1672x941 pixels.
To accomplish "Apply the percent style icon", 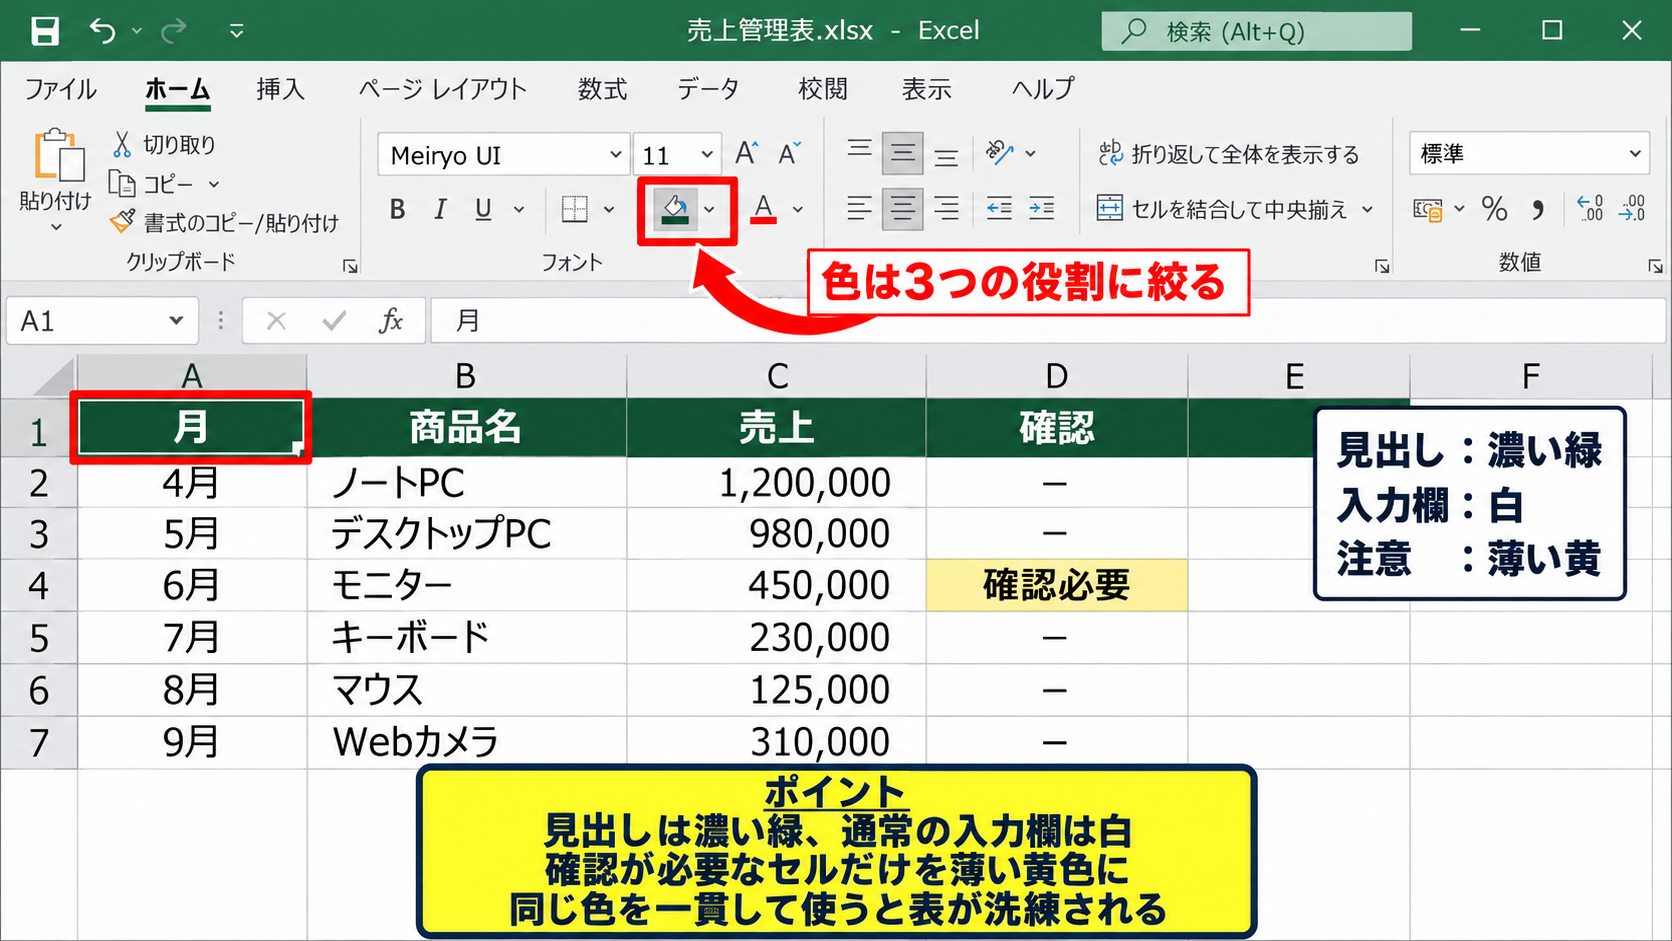I will pos(1494,209).
